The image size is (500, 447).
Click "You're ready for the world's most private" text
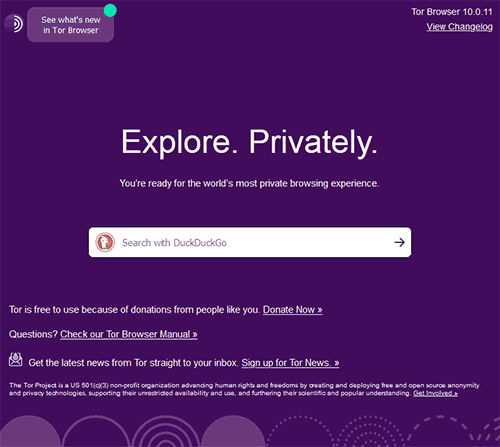point(249,184)
